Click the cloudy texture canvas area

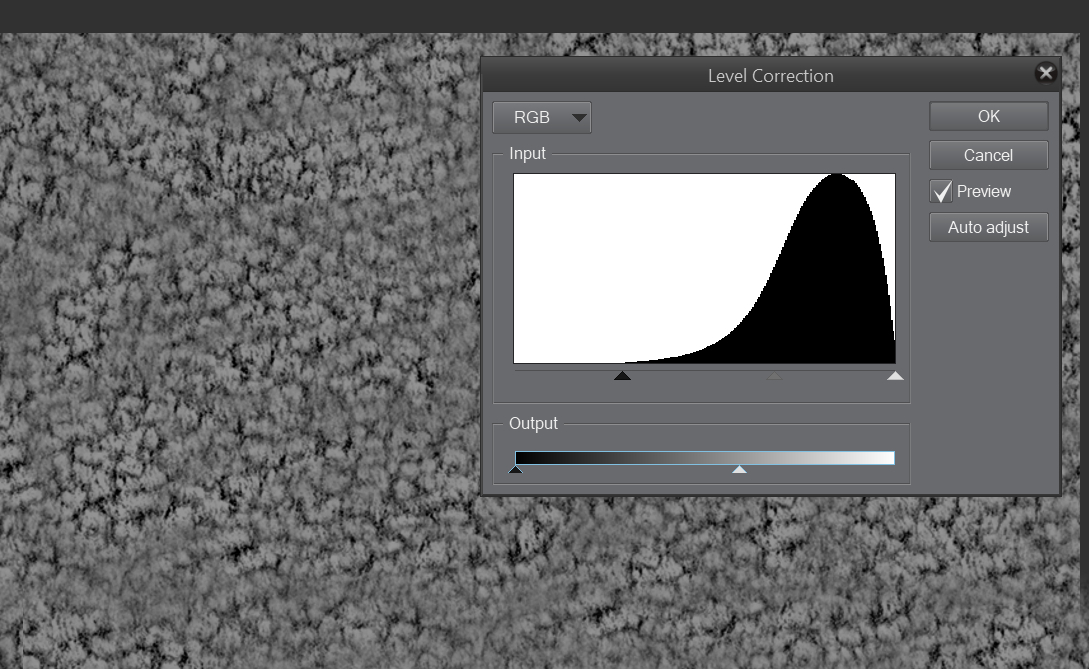(240, 400)
